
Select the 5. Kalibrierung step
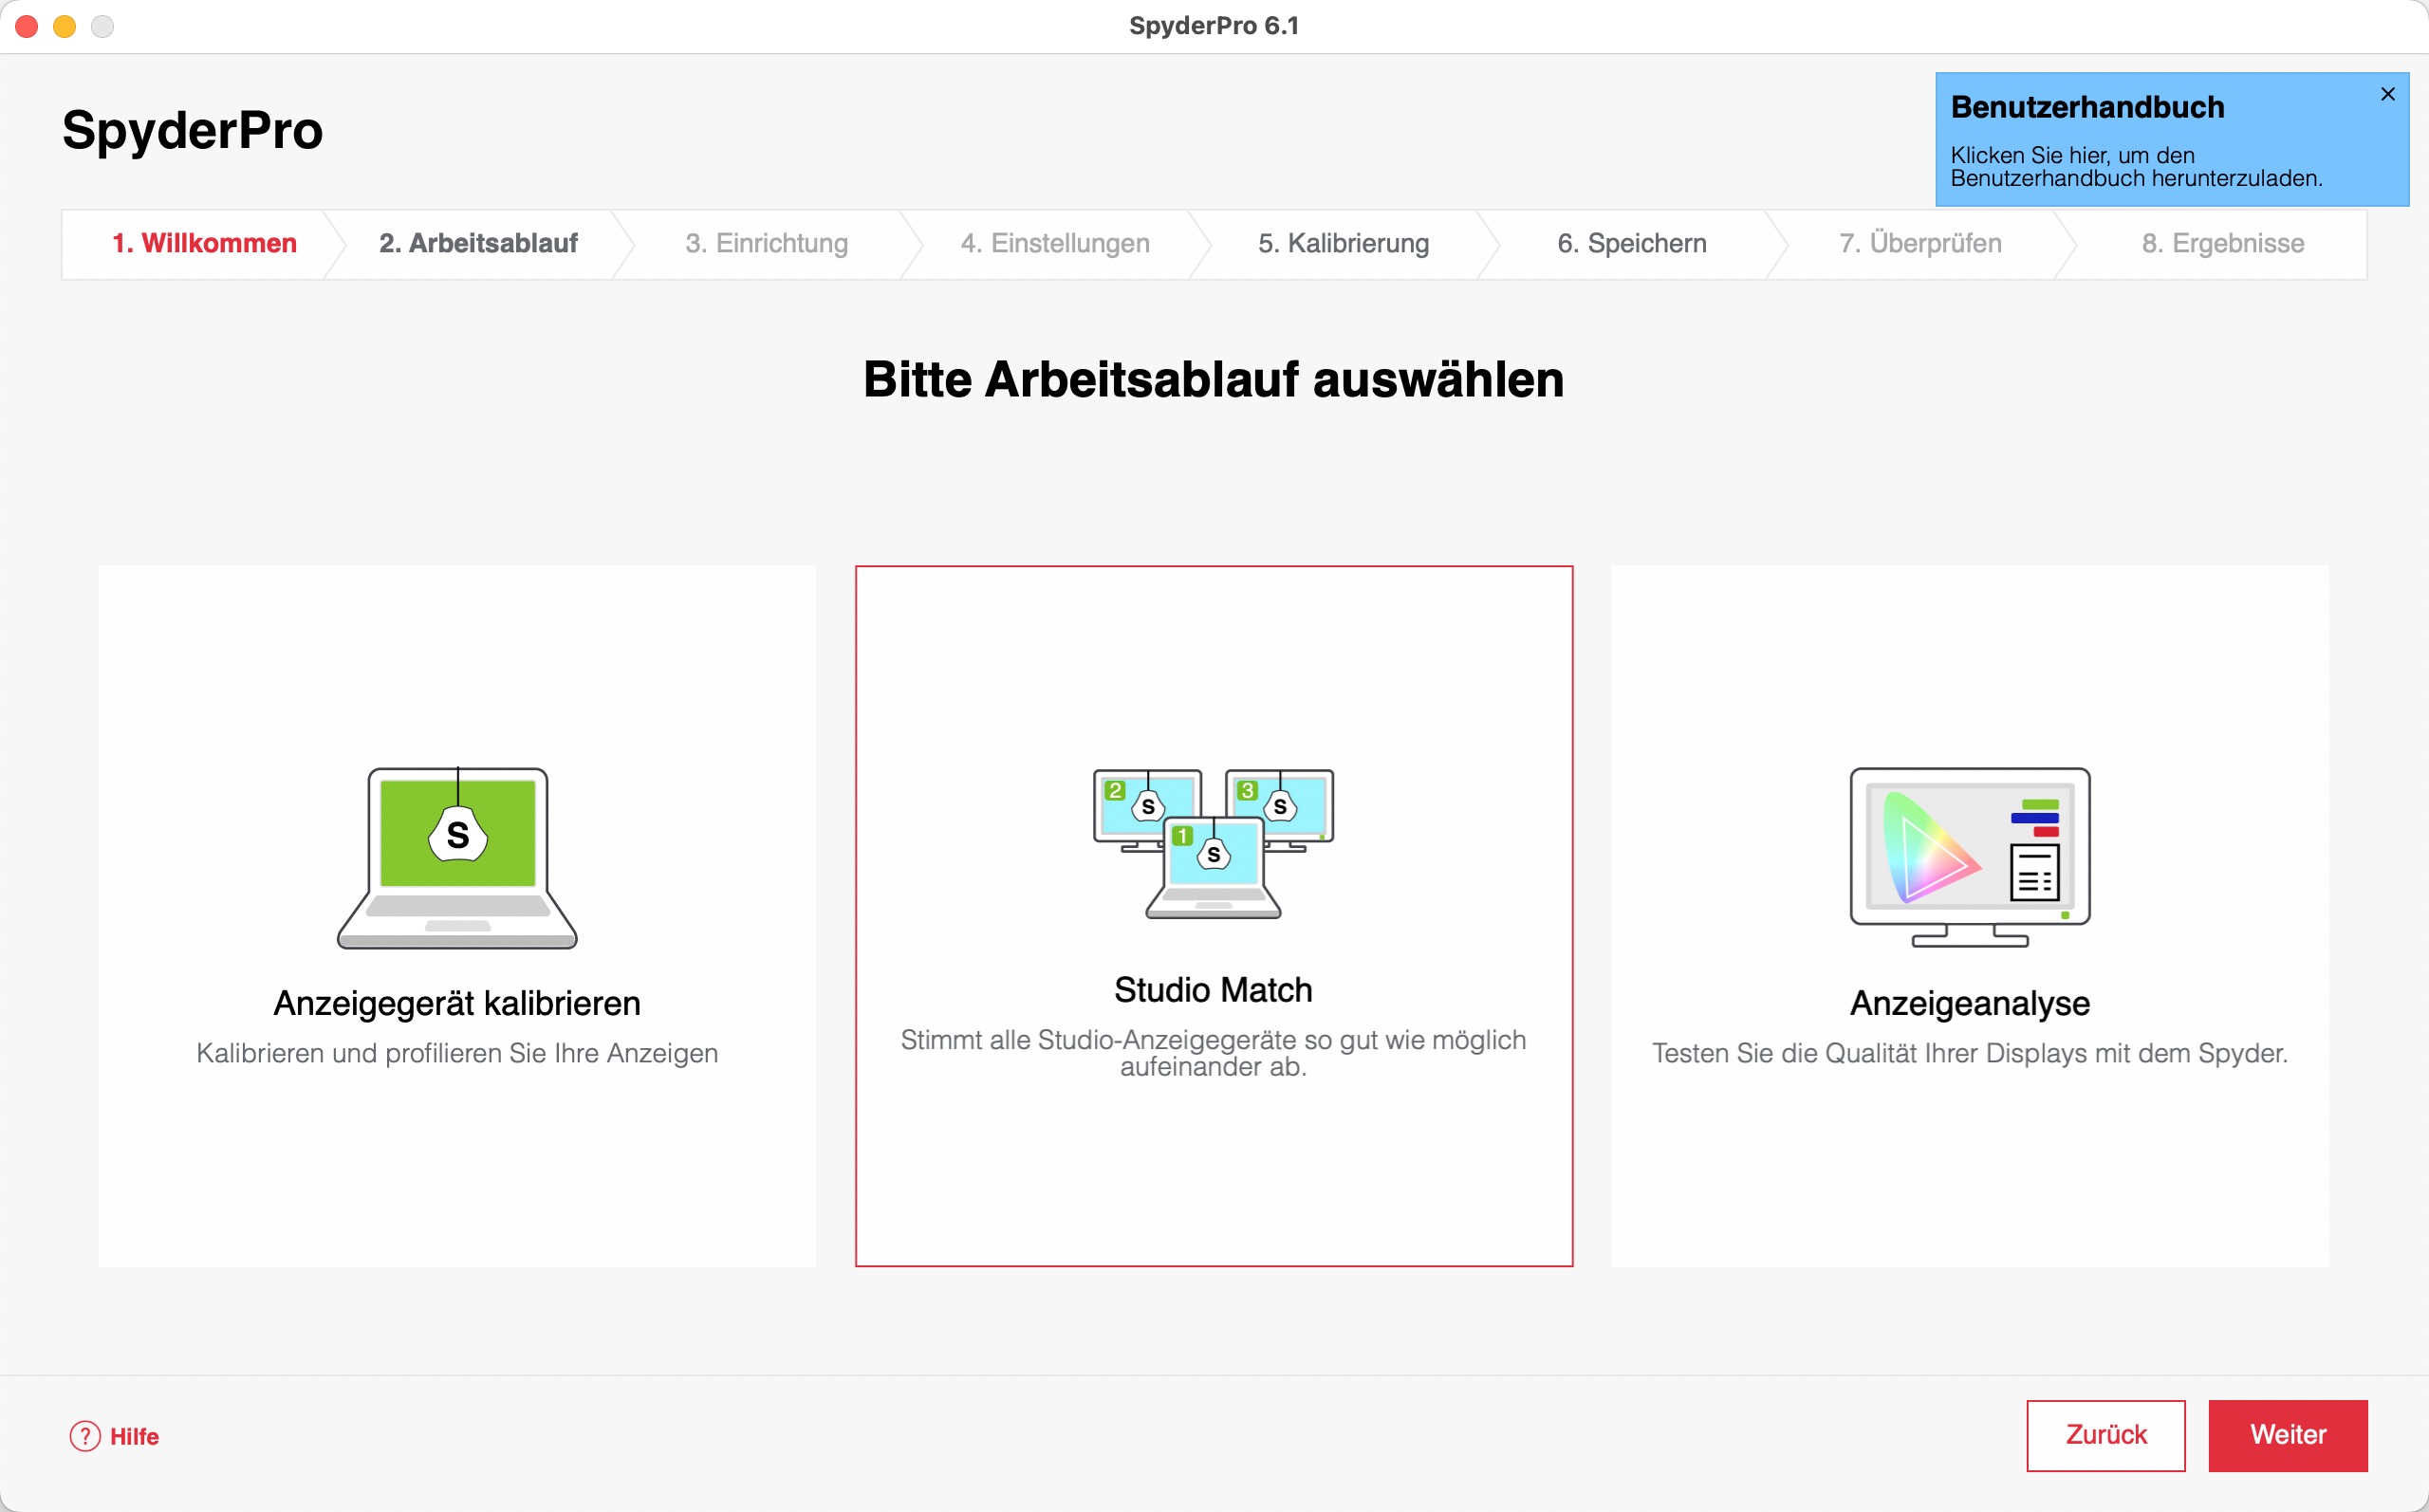coord(1343,243)
